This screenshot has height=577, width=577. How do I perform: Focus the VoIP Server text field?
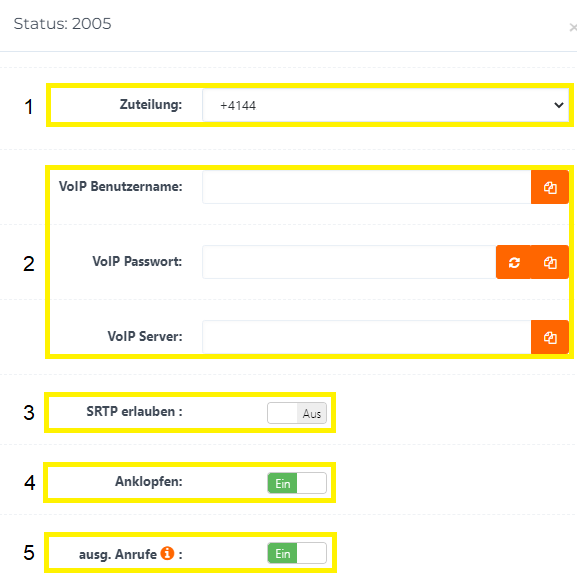pyautogui.click(x=367, y=337)
